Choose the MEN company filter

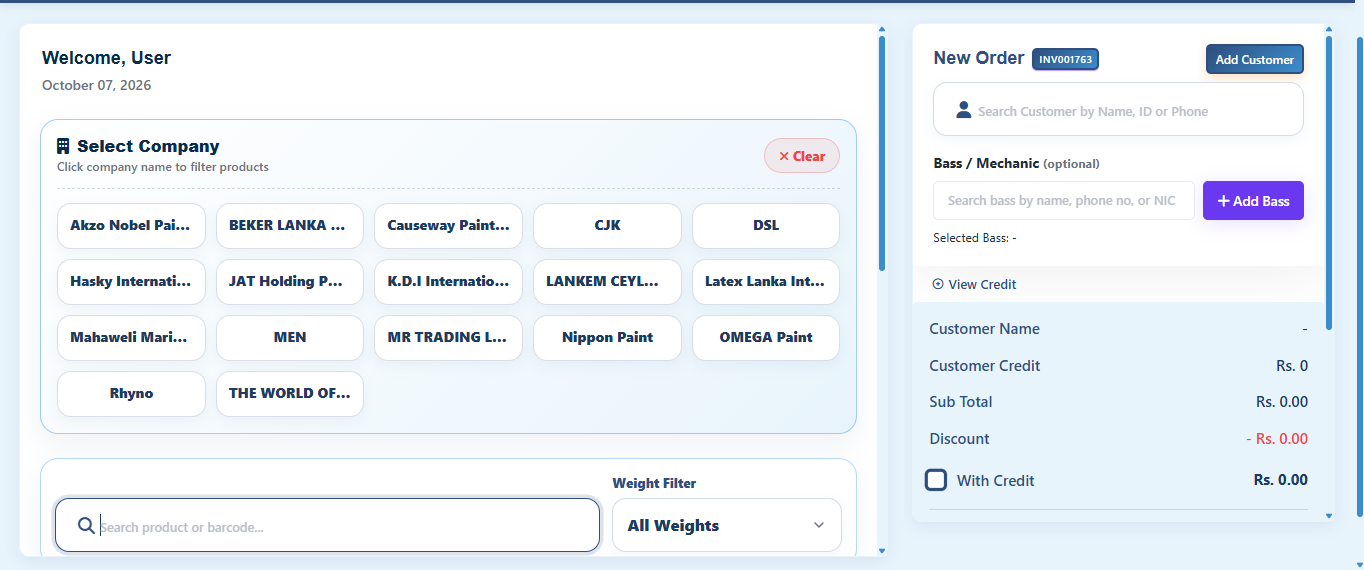point(290,338)
